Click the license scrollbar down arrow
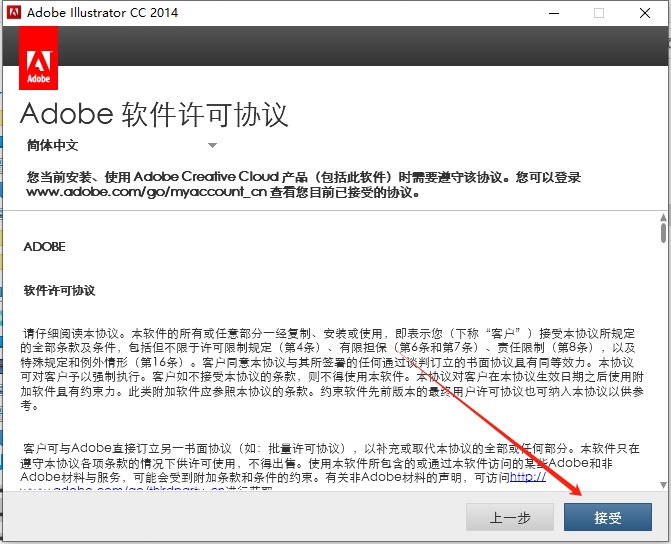The image size is (671, 544). click(x=662, y=485)
